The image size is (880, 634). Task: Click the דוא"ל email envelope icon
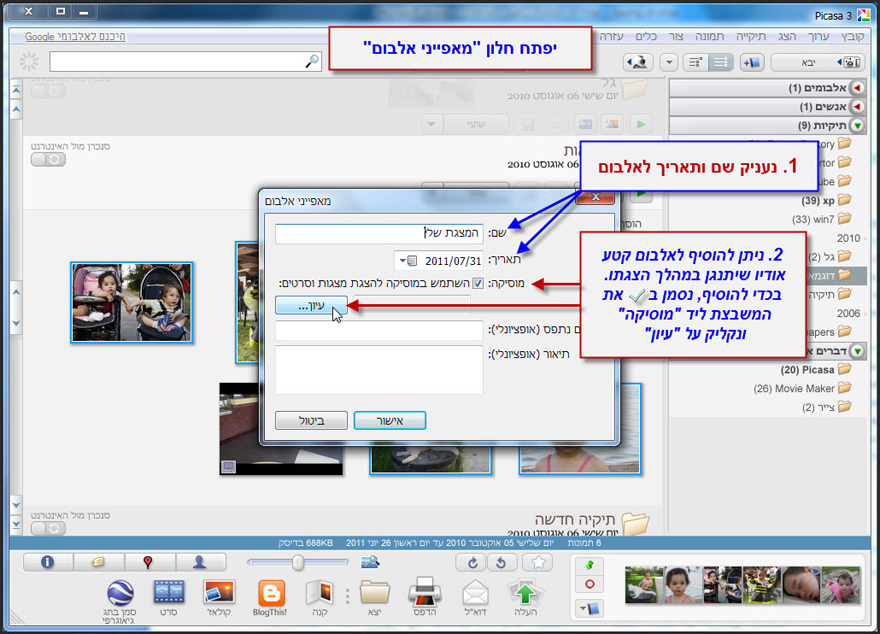(x=475, y=597)
